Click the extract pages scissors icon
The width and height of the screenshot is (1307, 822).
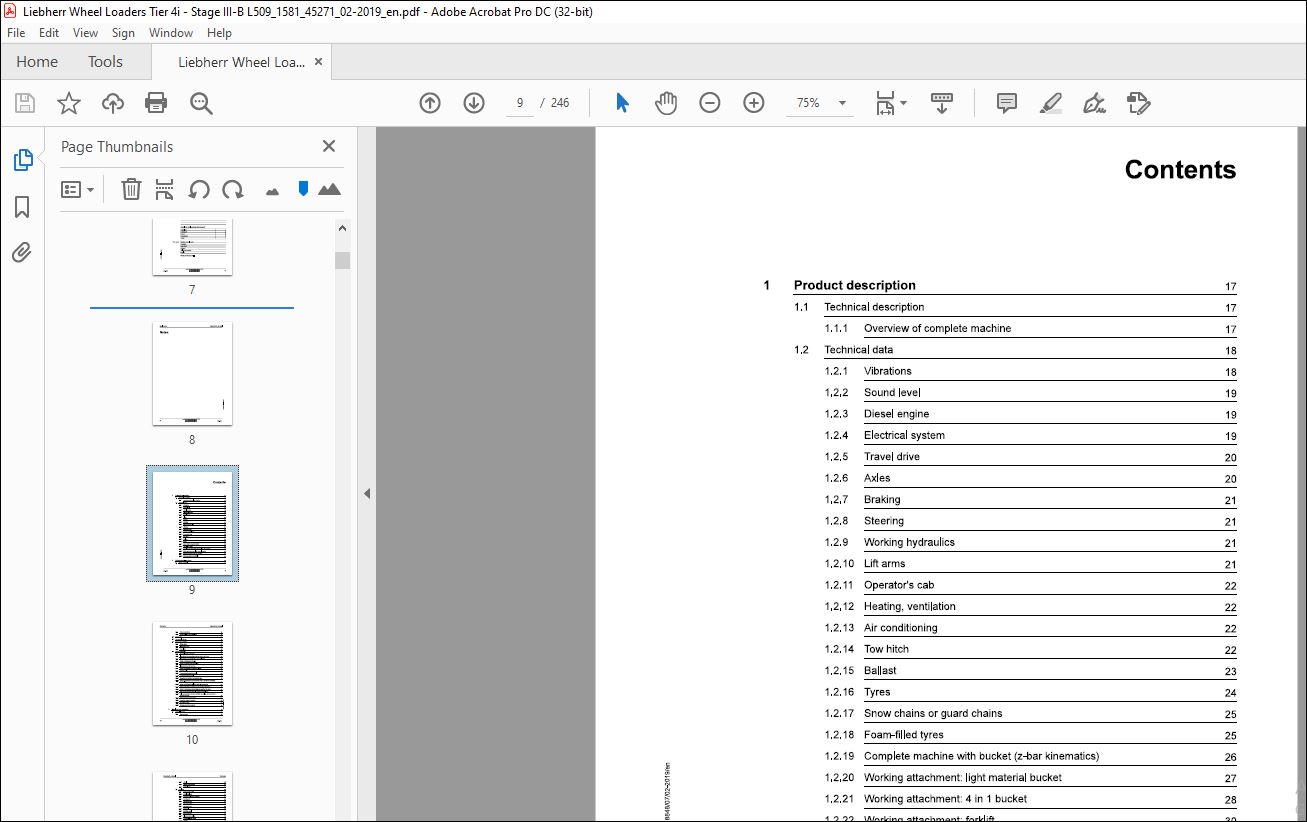165,189
